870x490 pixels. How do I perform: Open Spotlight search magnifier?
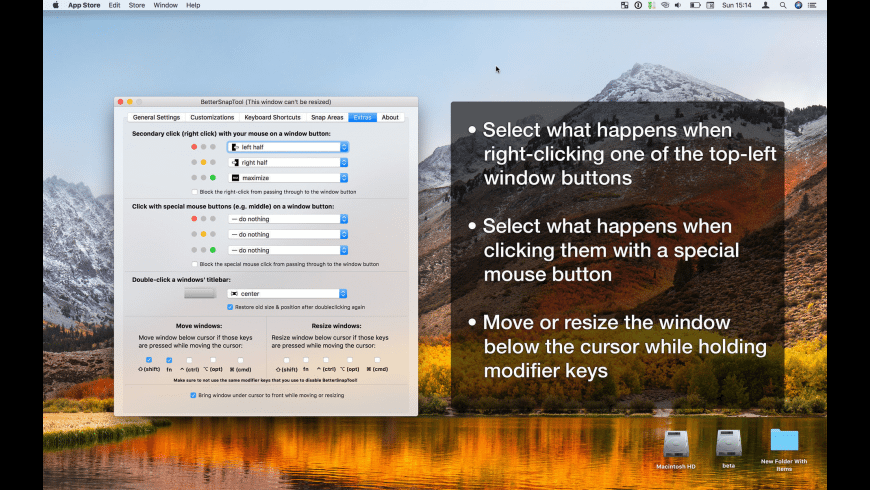point(783,5)
